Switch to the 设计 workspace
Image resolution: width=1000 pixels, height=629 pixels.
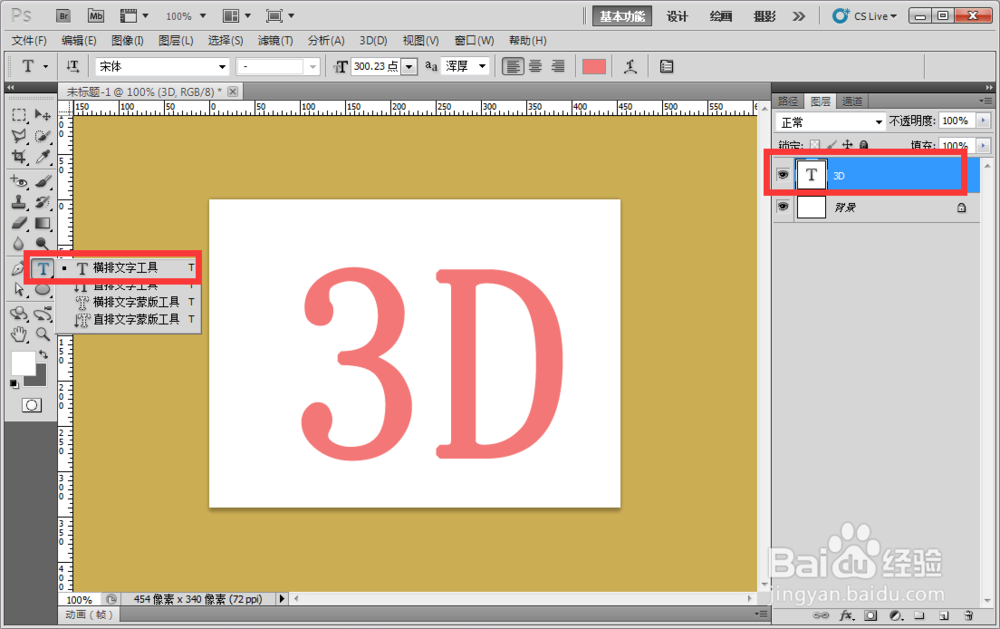point(676,16)
